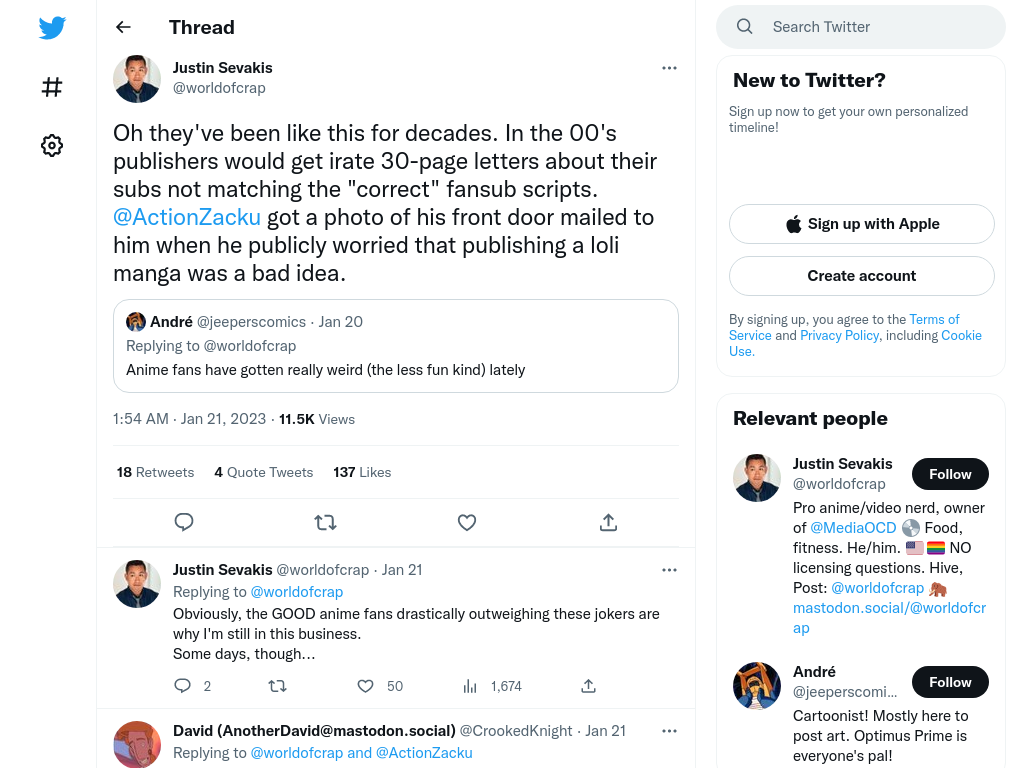View the 18 Retweets list
Viewport: 1024px width, 768px height.
(155, 472)
